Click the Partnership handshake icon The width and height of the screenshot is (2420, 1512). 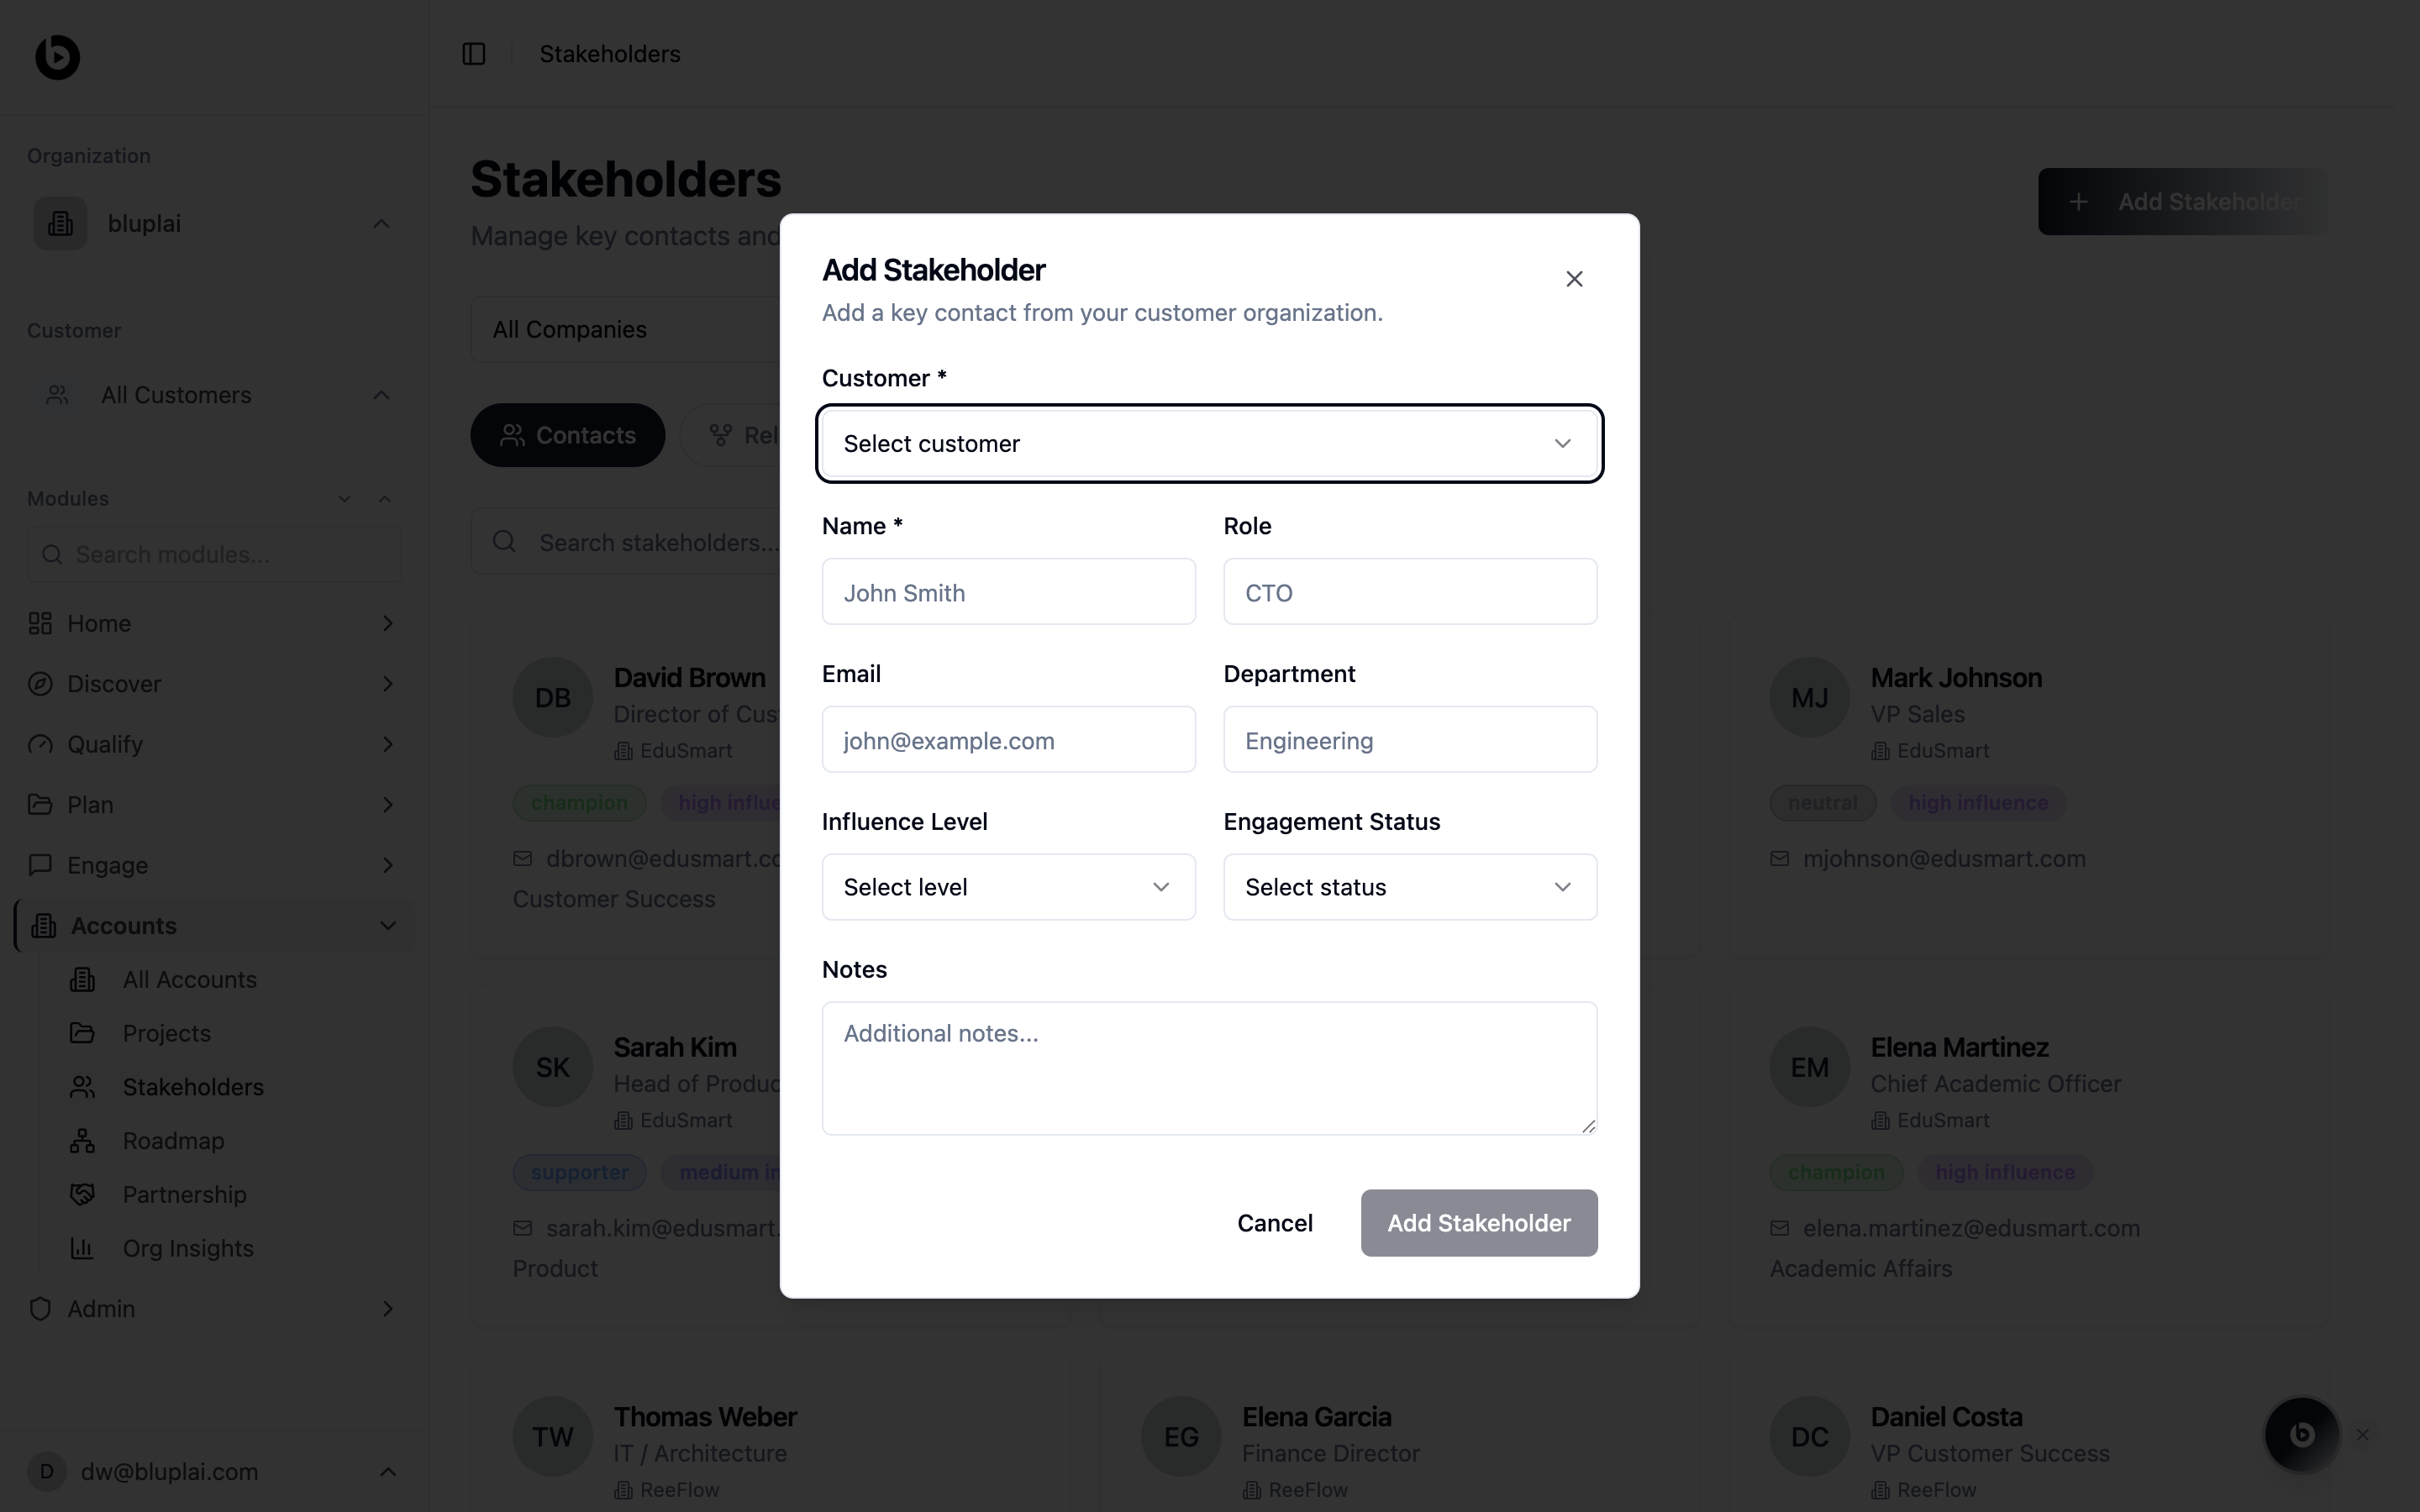[82, 1194]
